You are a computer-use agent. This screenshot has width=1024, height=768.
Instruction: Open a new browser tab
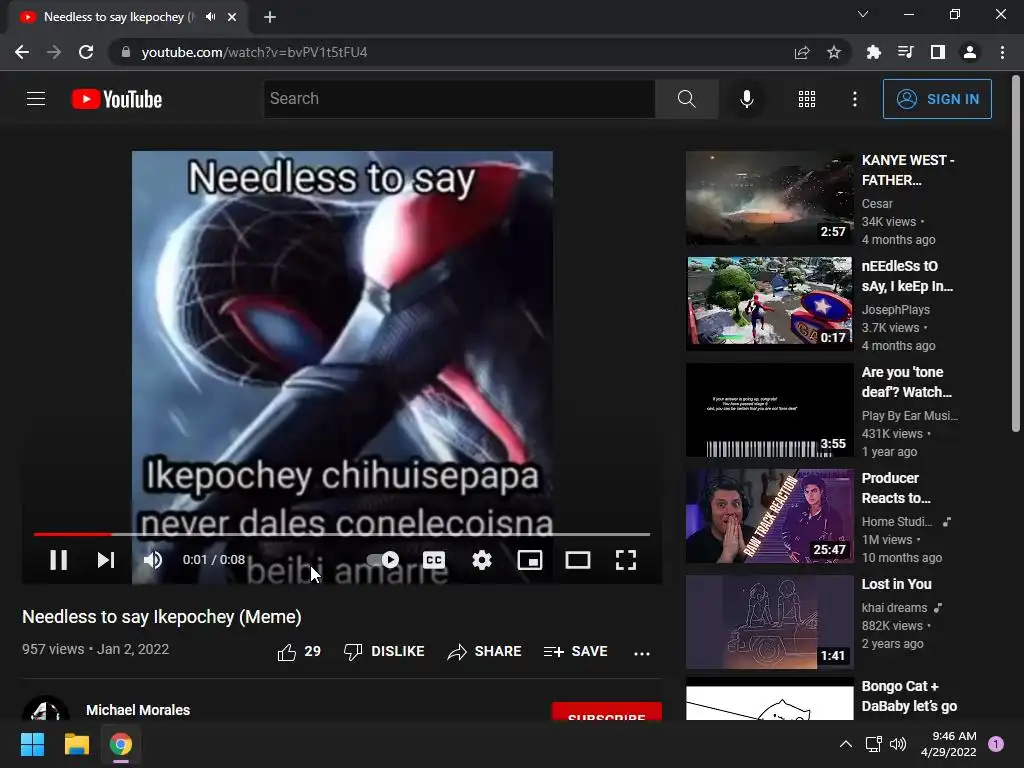coord(270,17)
